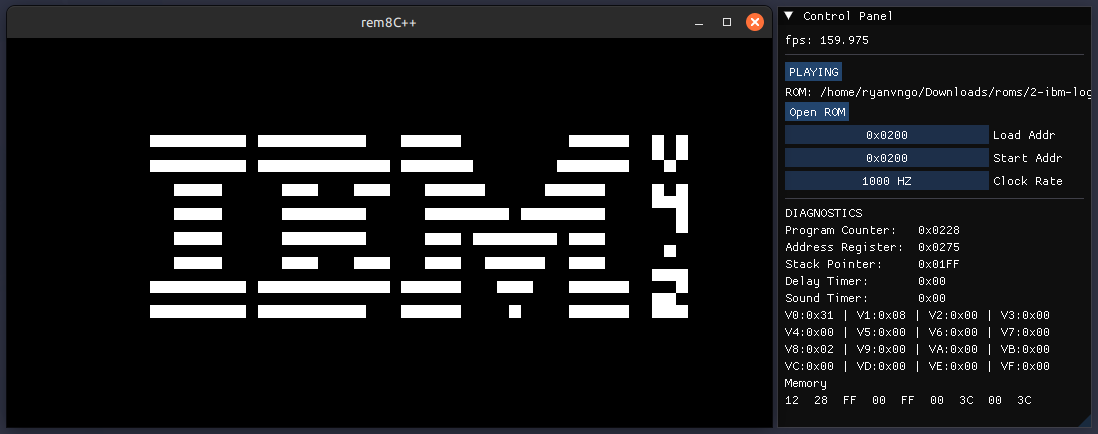Screen dimensions: 1098x434
Task: Click the Memory label
Action: [x=806, y=384]
